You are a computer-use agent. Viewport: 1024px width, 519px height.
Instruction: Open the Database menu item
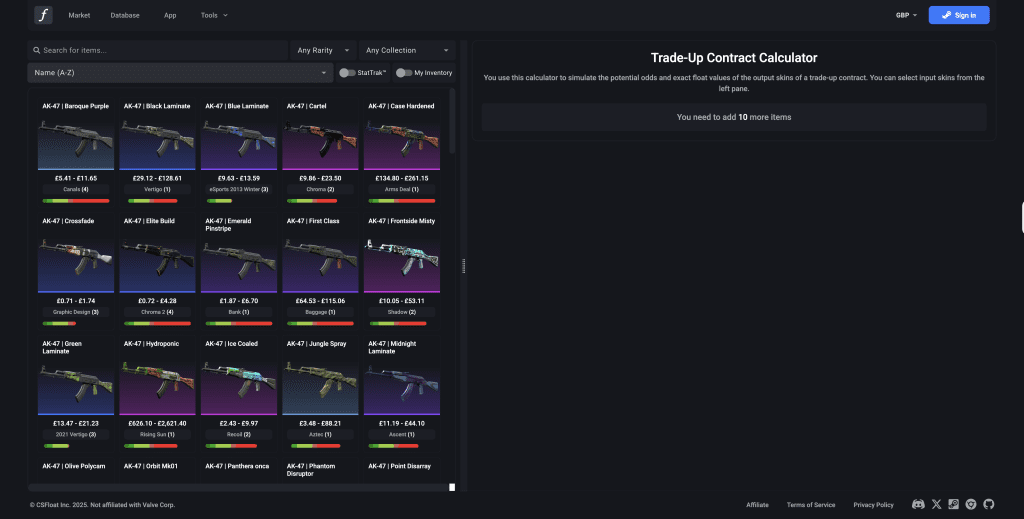tap(125, 15)
